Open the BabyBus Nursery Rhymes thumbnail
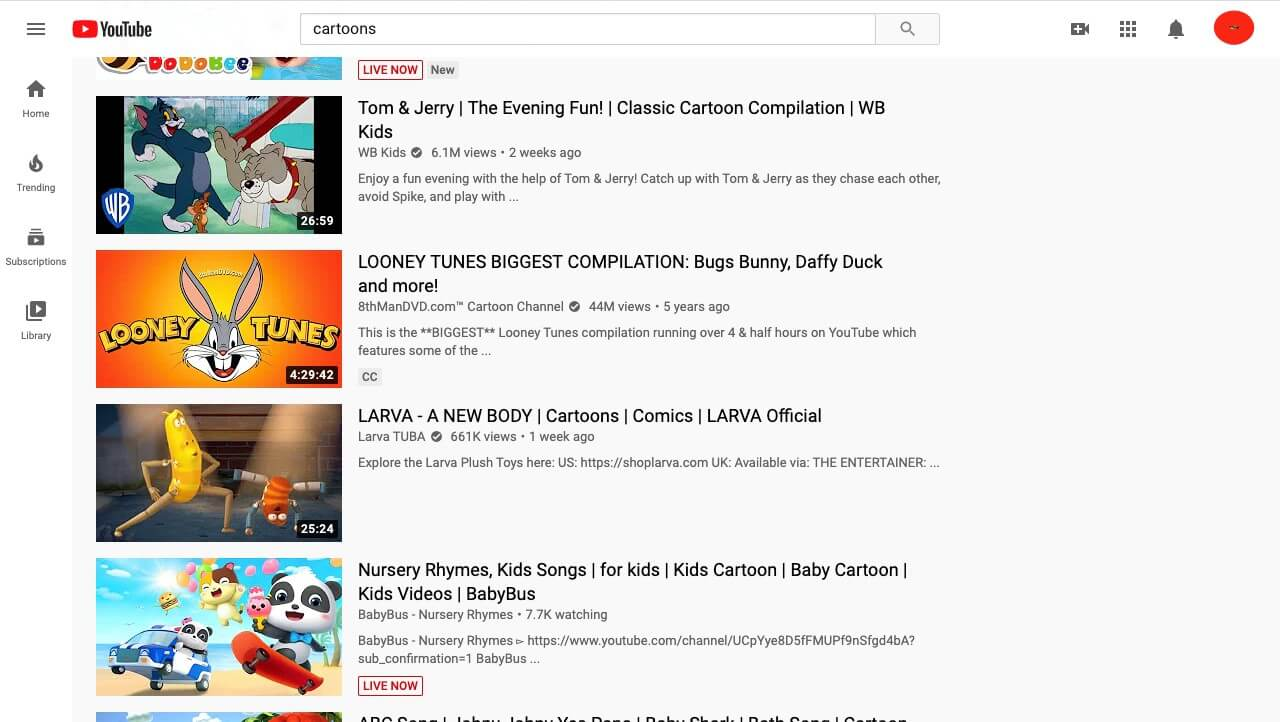Viewport: 1280px width, 722px height. coord(219,627)
